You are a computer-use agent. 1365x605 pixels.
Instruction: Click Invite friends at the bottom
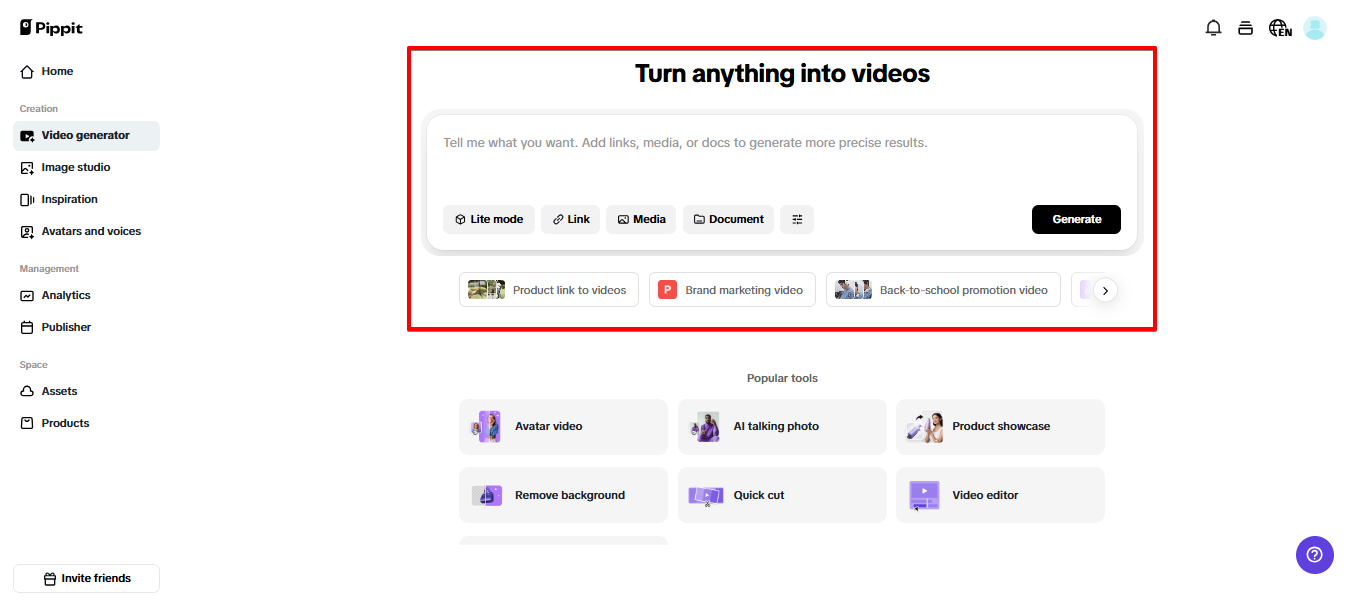click(x=85, y=578)
